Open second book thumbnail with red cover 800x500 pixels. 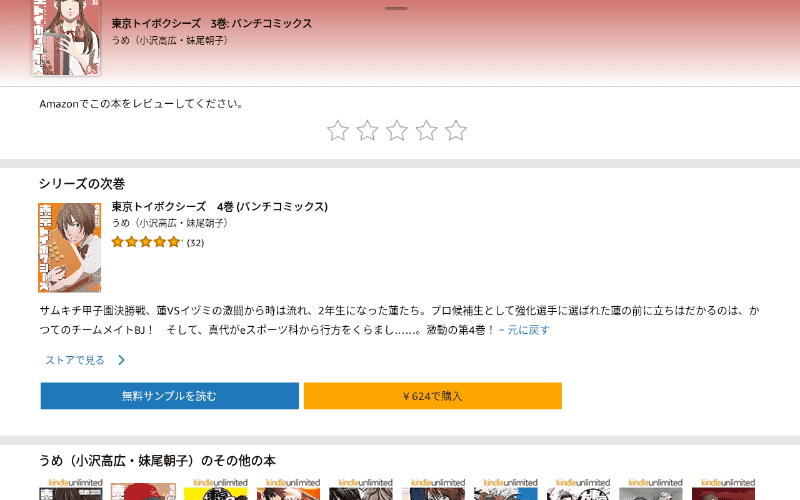(143, 491)
